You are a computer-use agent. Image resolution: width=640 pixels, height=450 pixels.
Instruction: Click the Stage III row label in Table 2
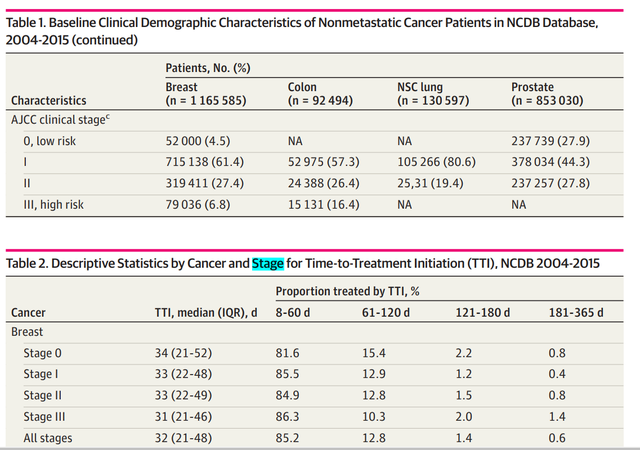pyautogui.click(x=50, y=416)
